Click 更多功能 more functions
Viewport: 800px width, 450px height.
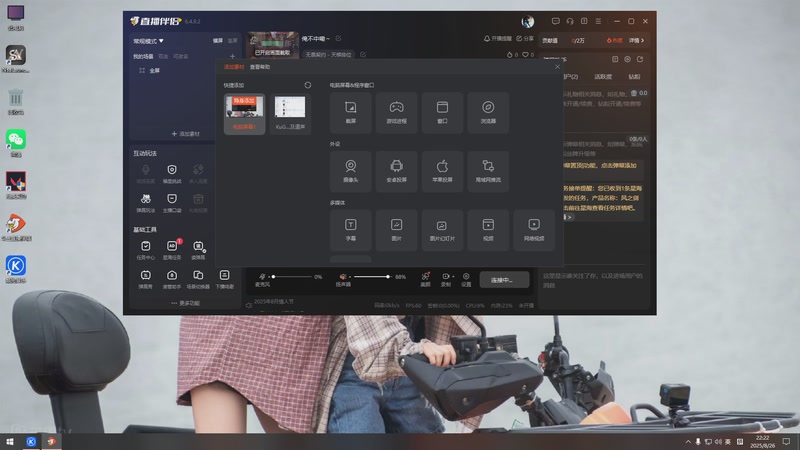tap(186, 303)
